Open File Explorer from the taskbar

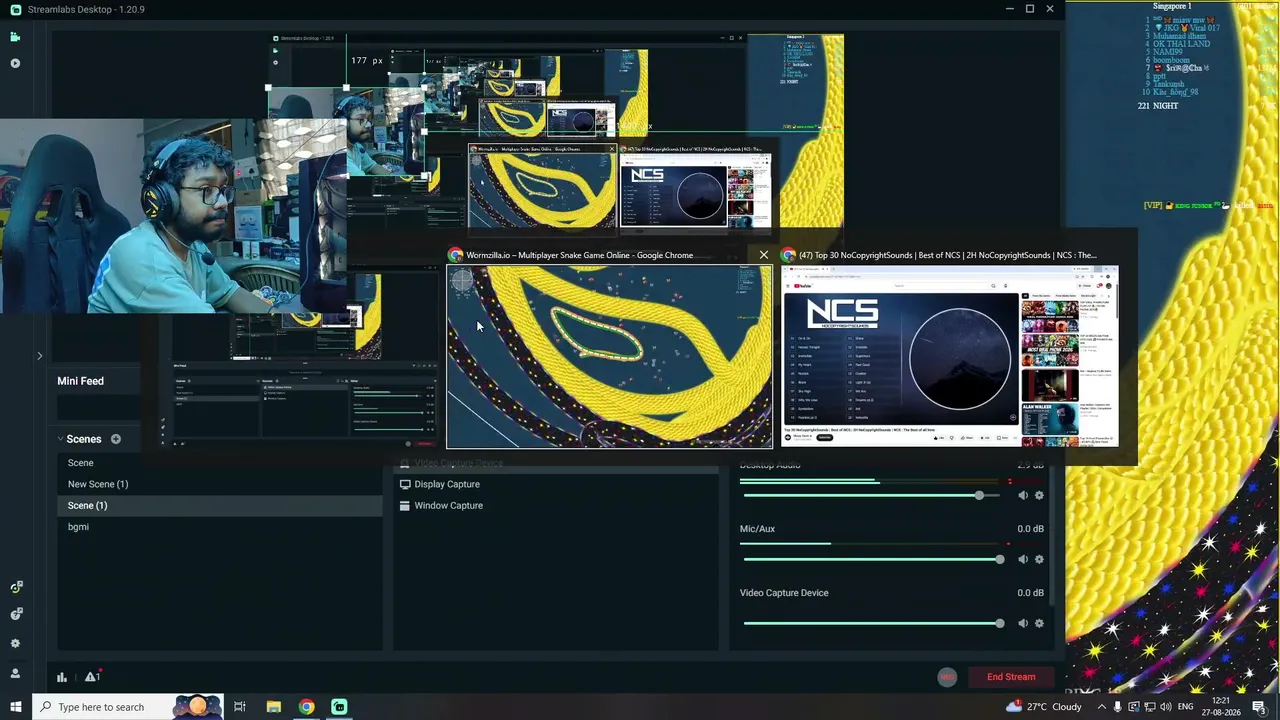[273, 707]
